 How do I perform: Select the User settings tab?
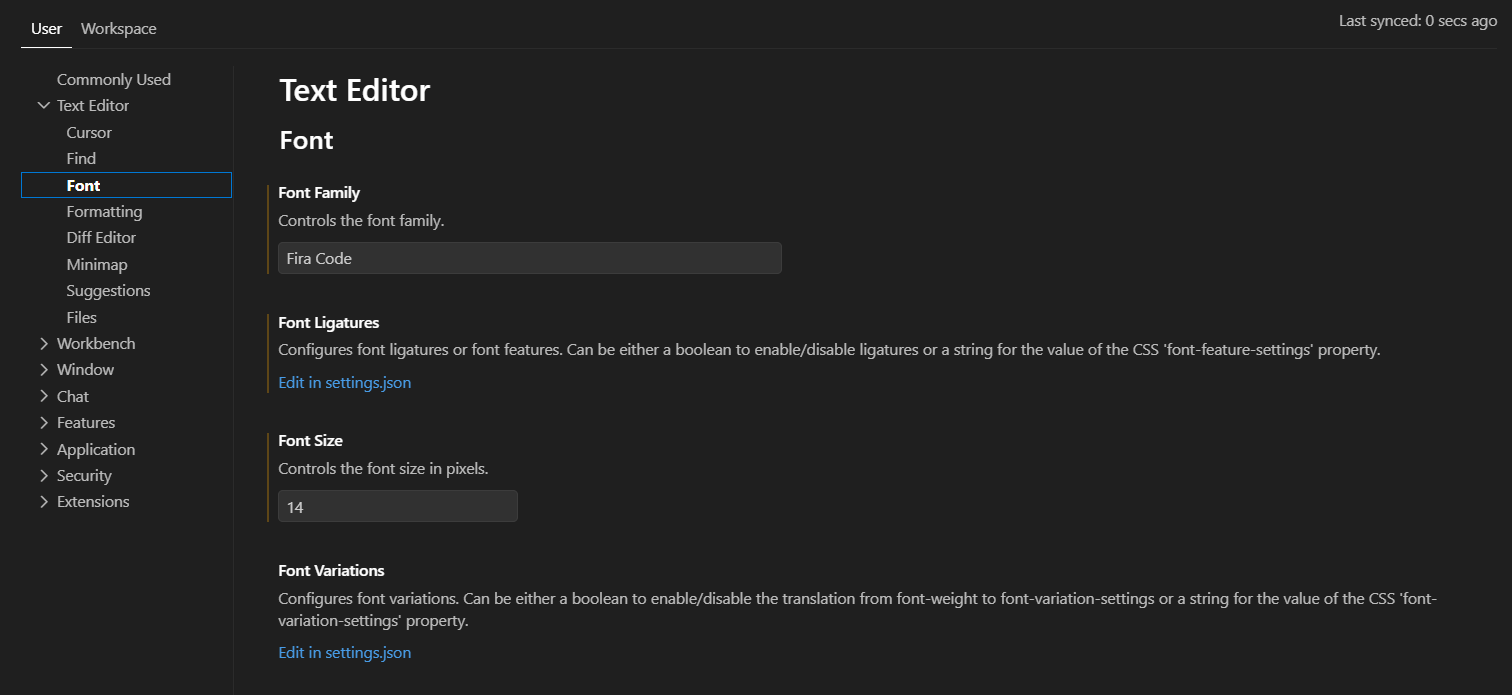[46, 28]
